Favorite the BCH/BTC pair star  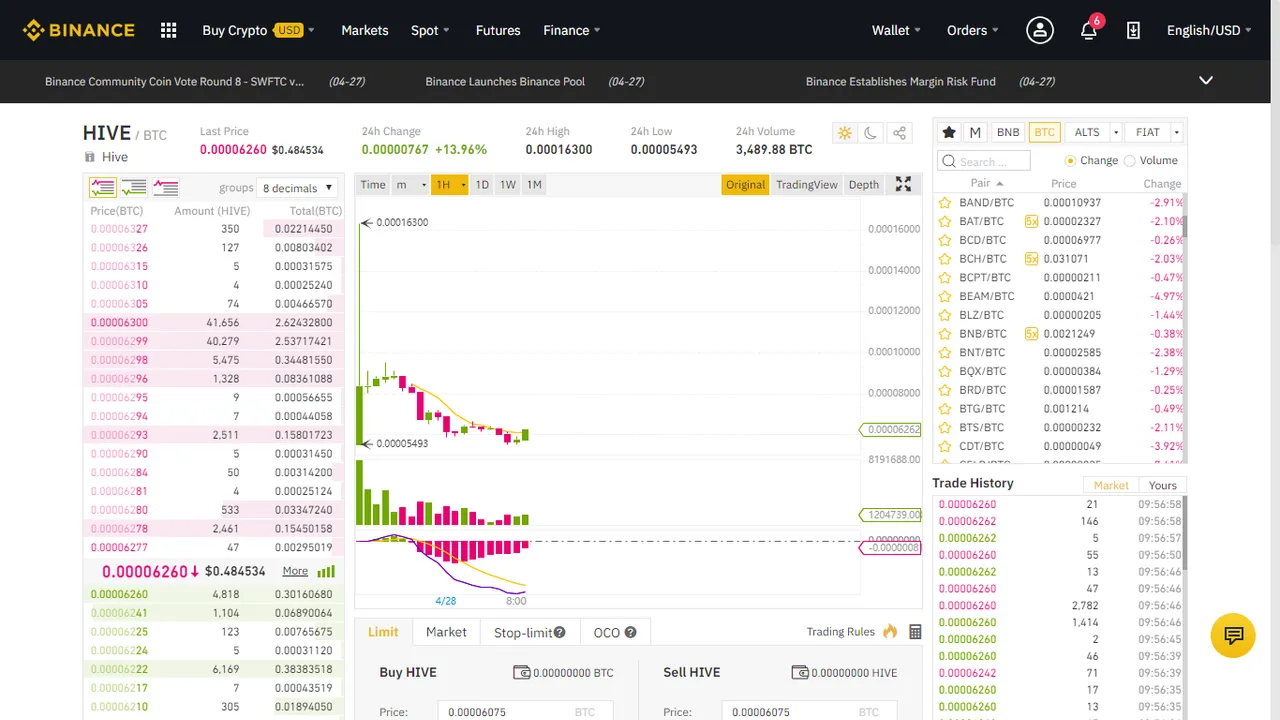[x=944, y=259]
